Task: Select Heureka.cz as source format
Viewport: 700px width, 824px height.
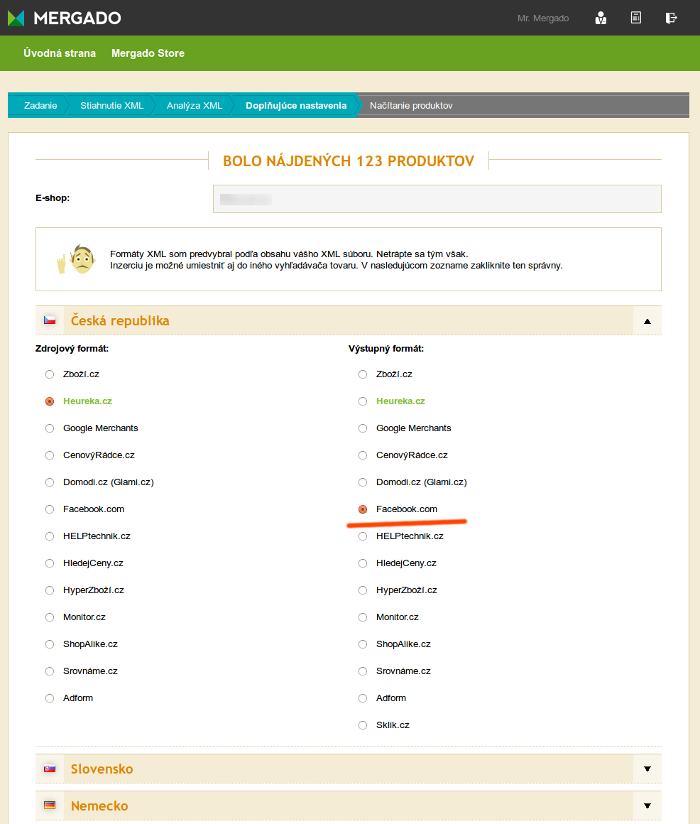Action: (x=49, y=401)
